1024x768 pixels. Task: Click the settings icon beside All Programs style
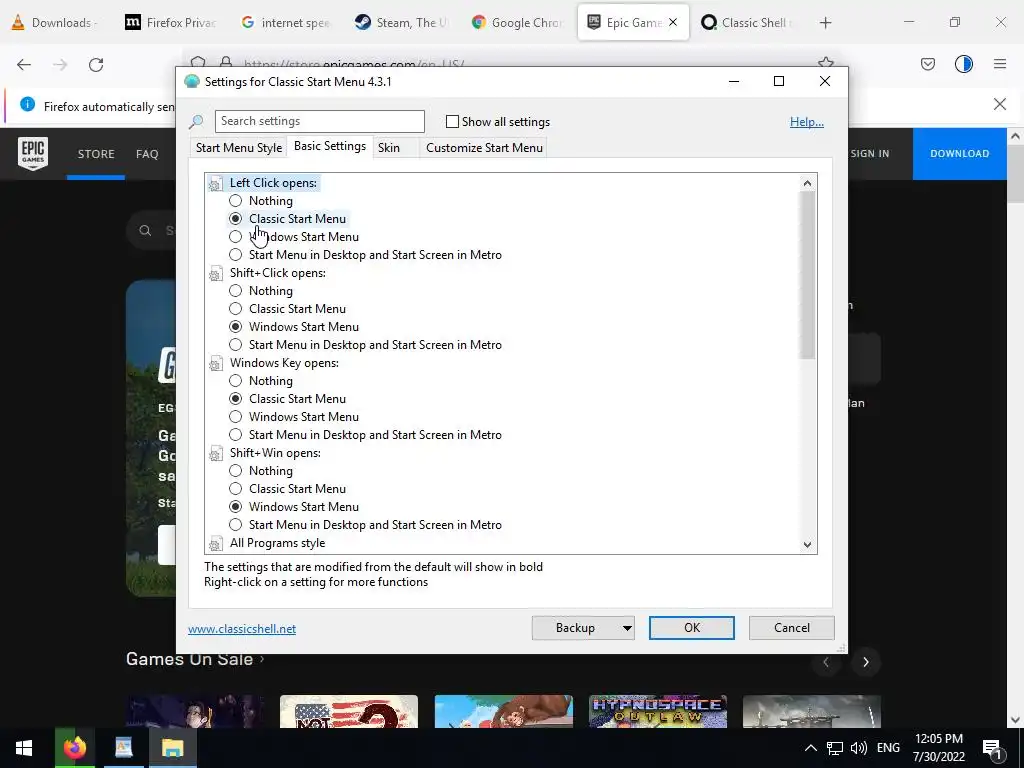click(216, 544)
